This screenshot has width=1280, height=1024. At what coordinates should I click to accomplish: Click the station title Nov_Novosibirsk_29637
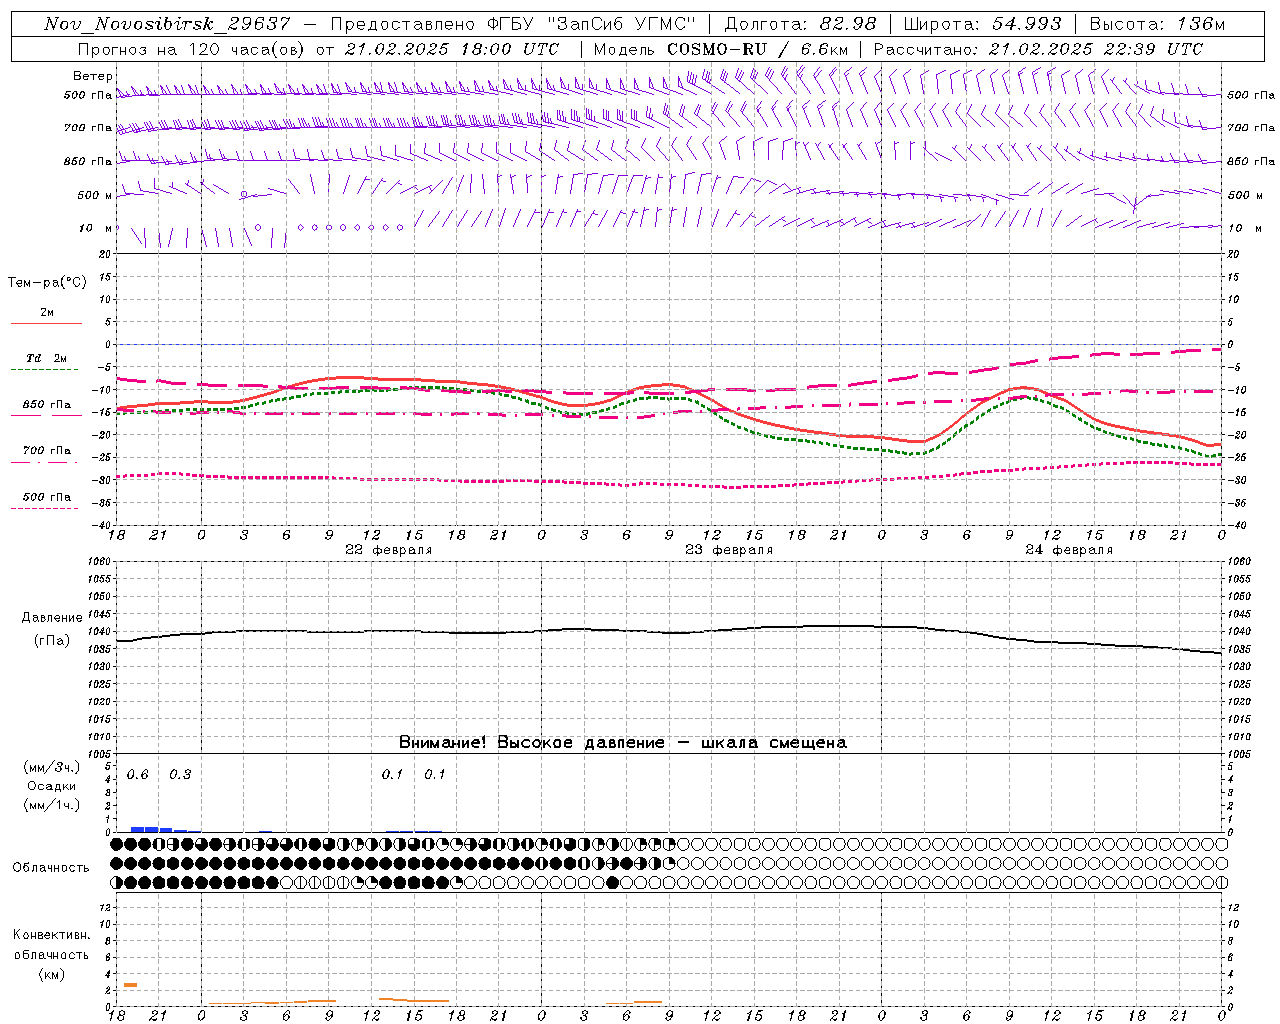click(x=167, y=24)
